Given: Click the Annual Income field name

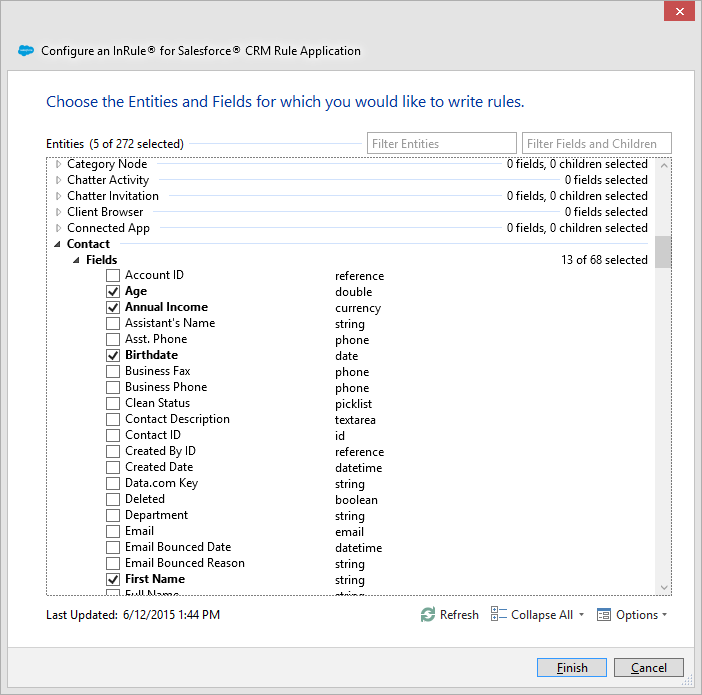Looking at the screenshot, I should point(167,307).
